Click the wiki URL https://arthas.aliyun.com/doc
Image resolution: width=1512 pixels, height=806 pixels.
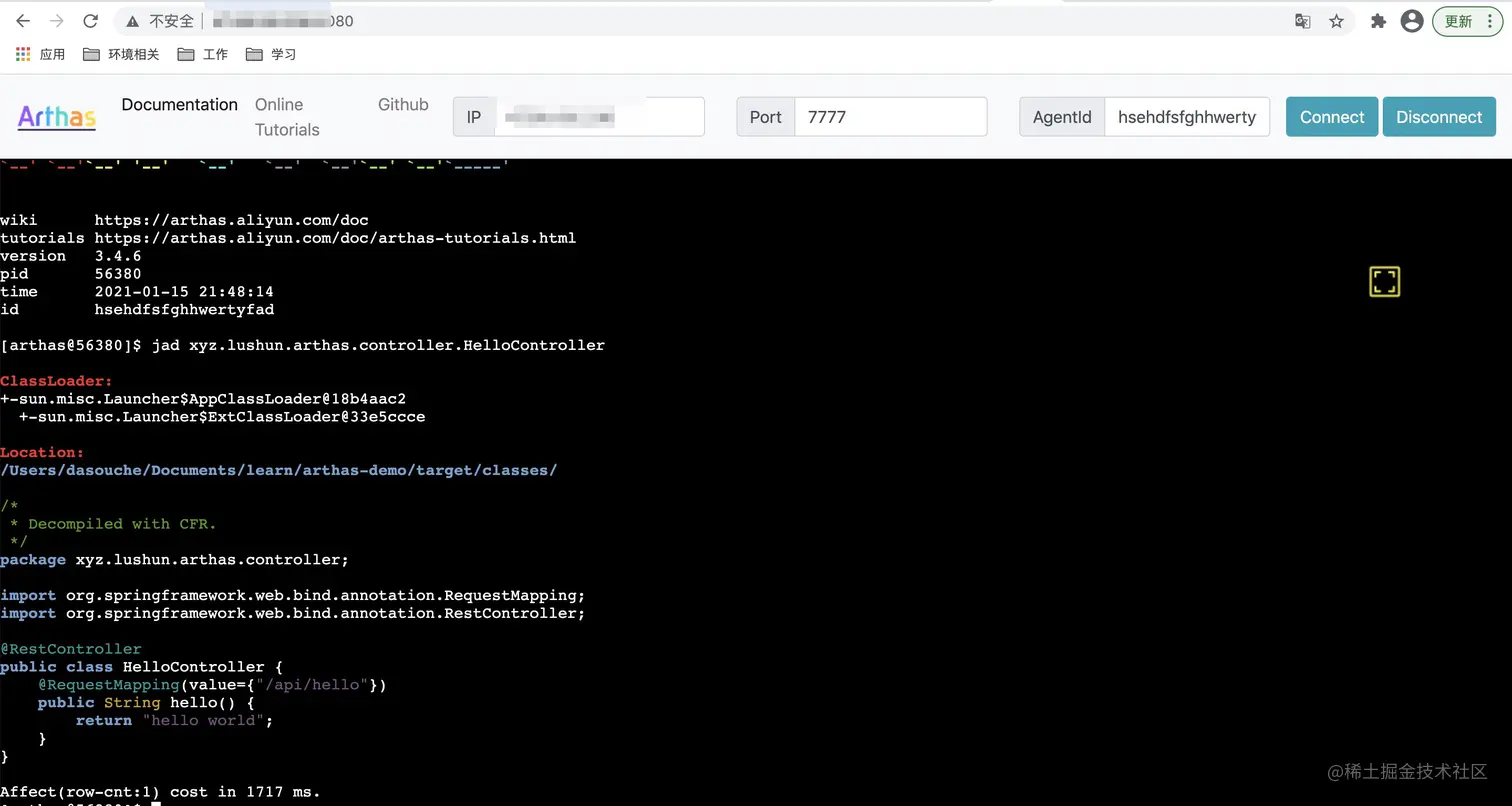tap(232, 220)
